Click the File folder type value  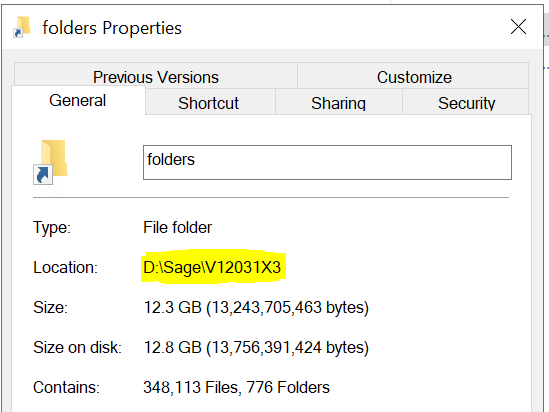[178, 228]
